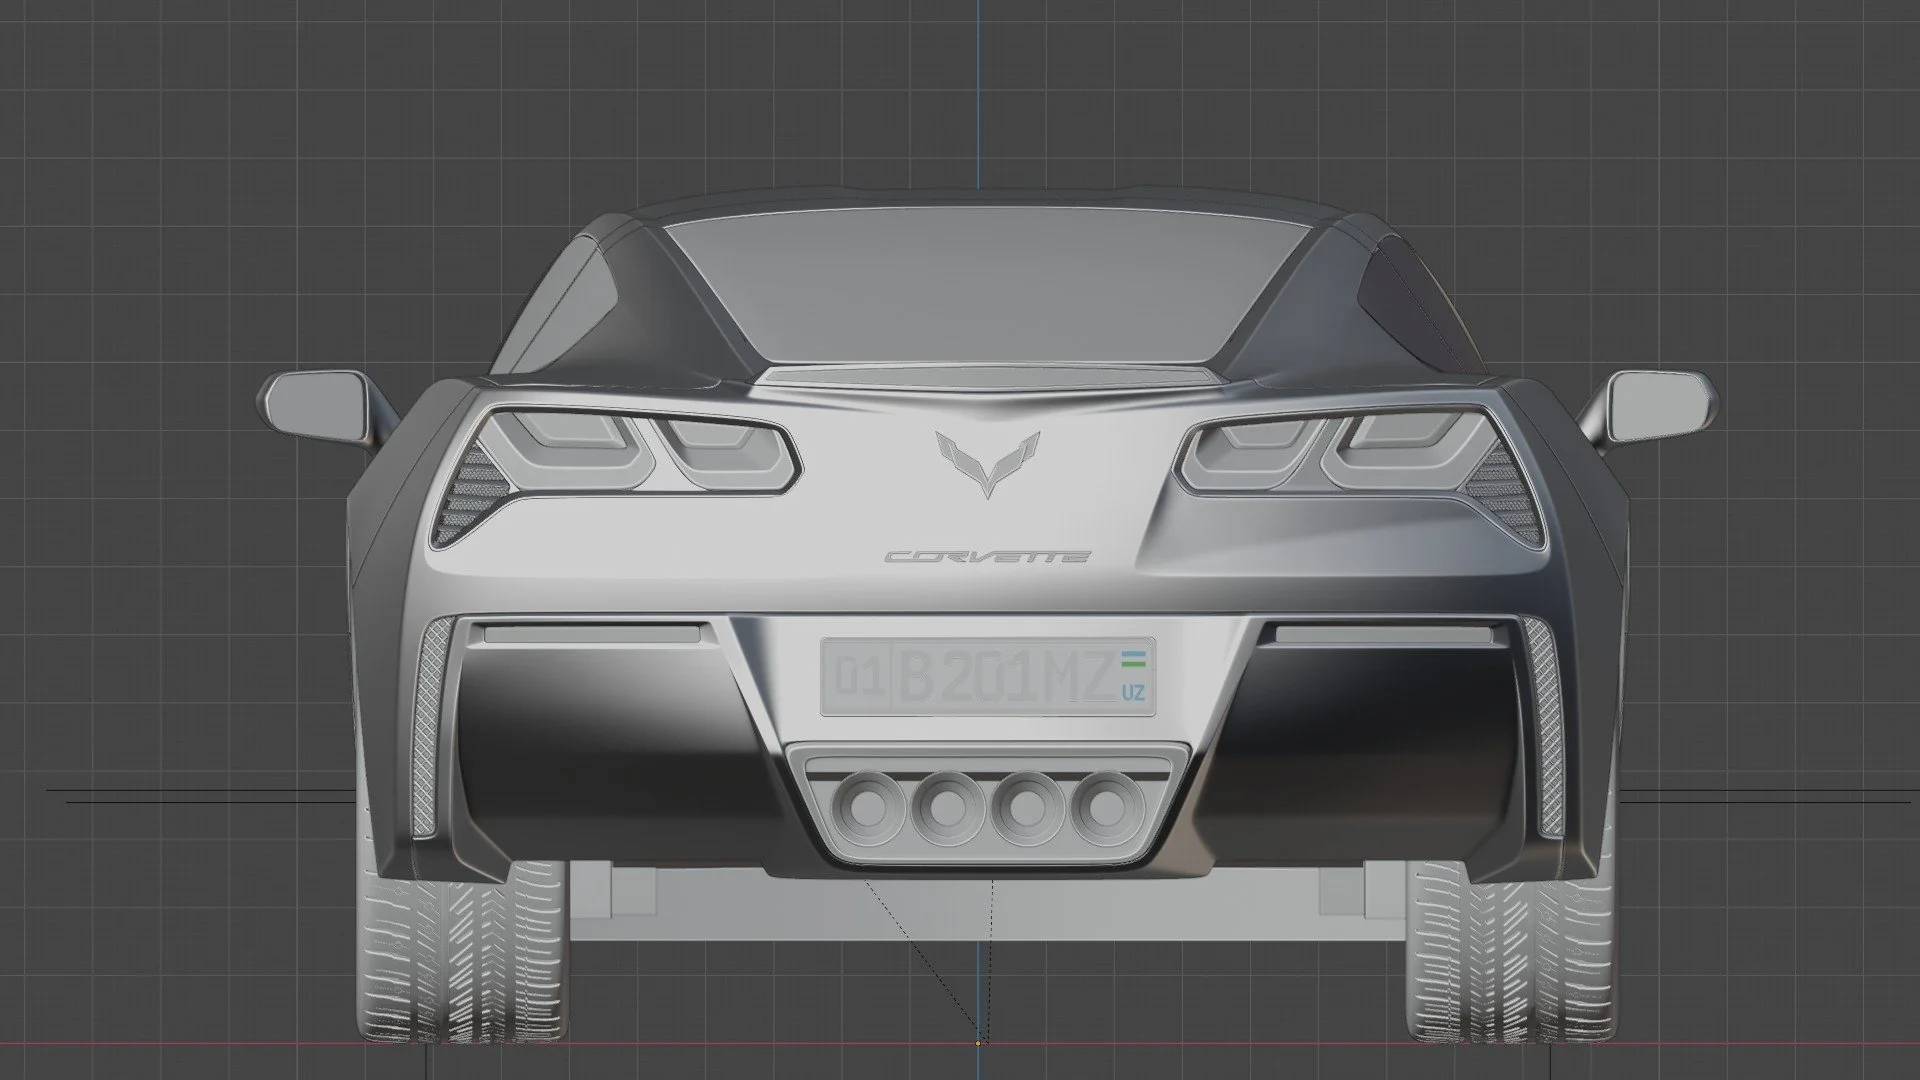Click the left bumper reflector strip
This screenshot has height=1080, width=1920.
pyautogui.click(x=592, y=633)
